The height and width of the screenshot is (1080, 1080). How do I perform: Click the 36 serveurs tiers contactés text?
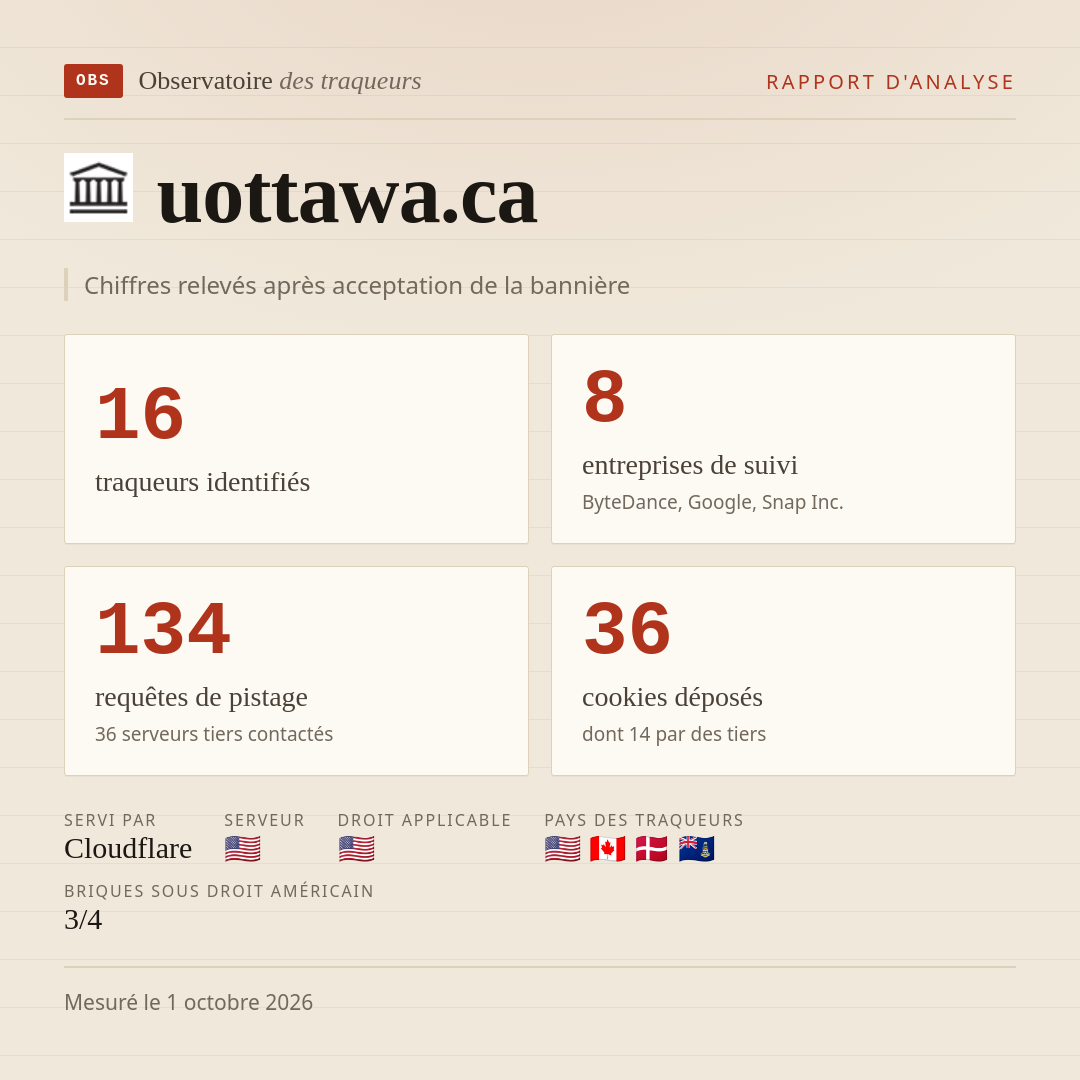pyautogui.click(x=214, y=734)
